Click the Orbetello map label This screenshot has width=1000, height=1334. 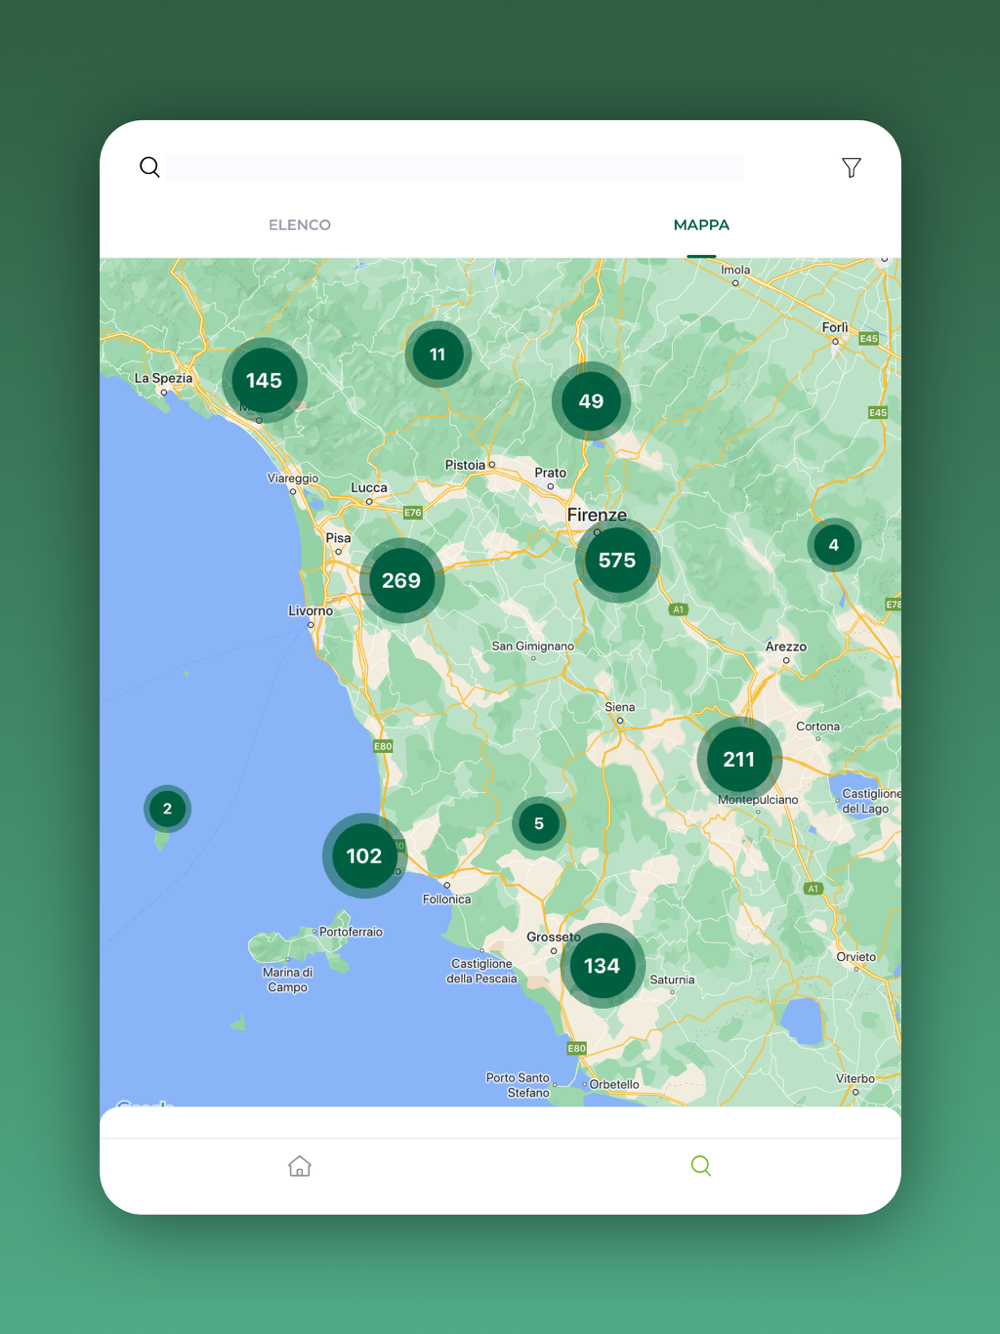(614, 1084)
